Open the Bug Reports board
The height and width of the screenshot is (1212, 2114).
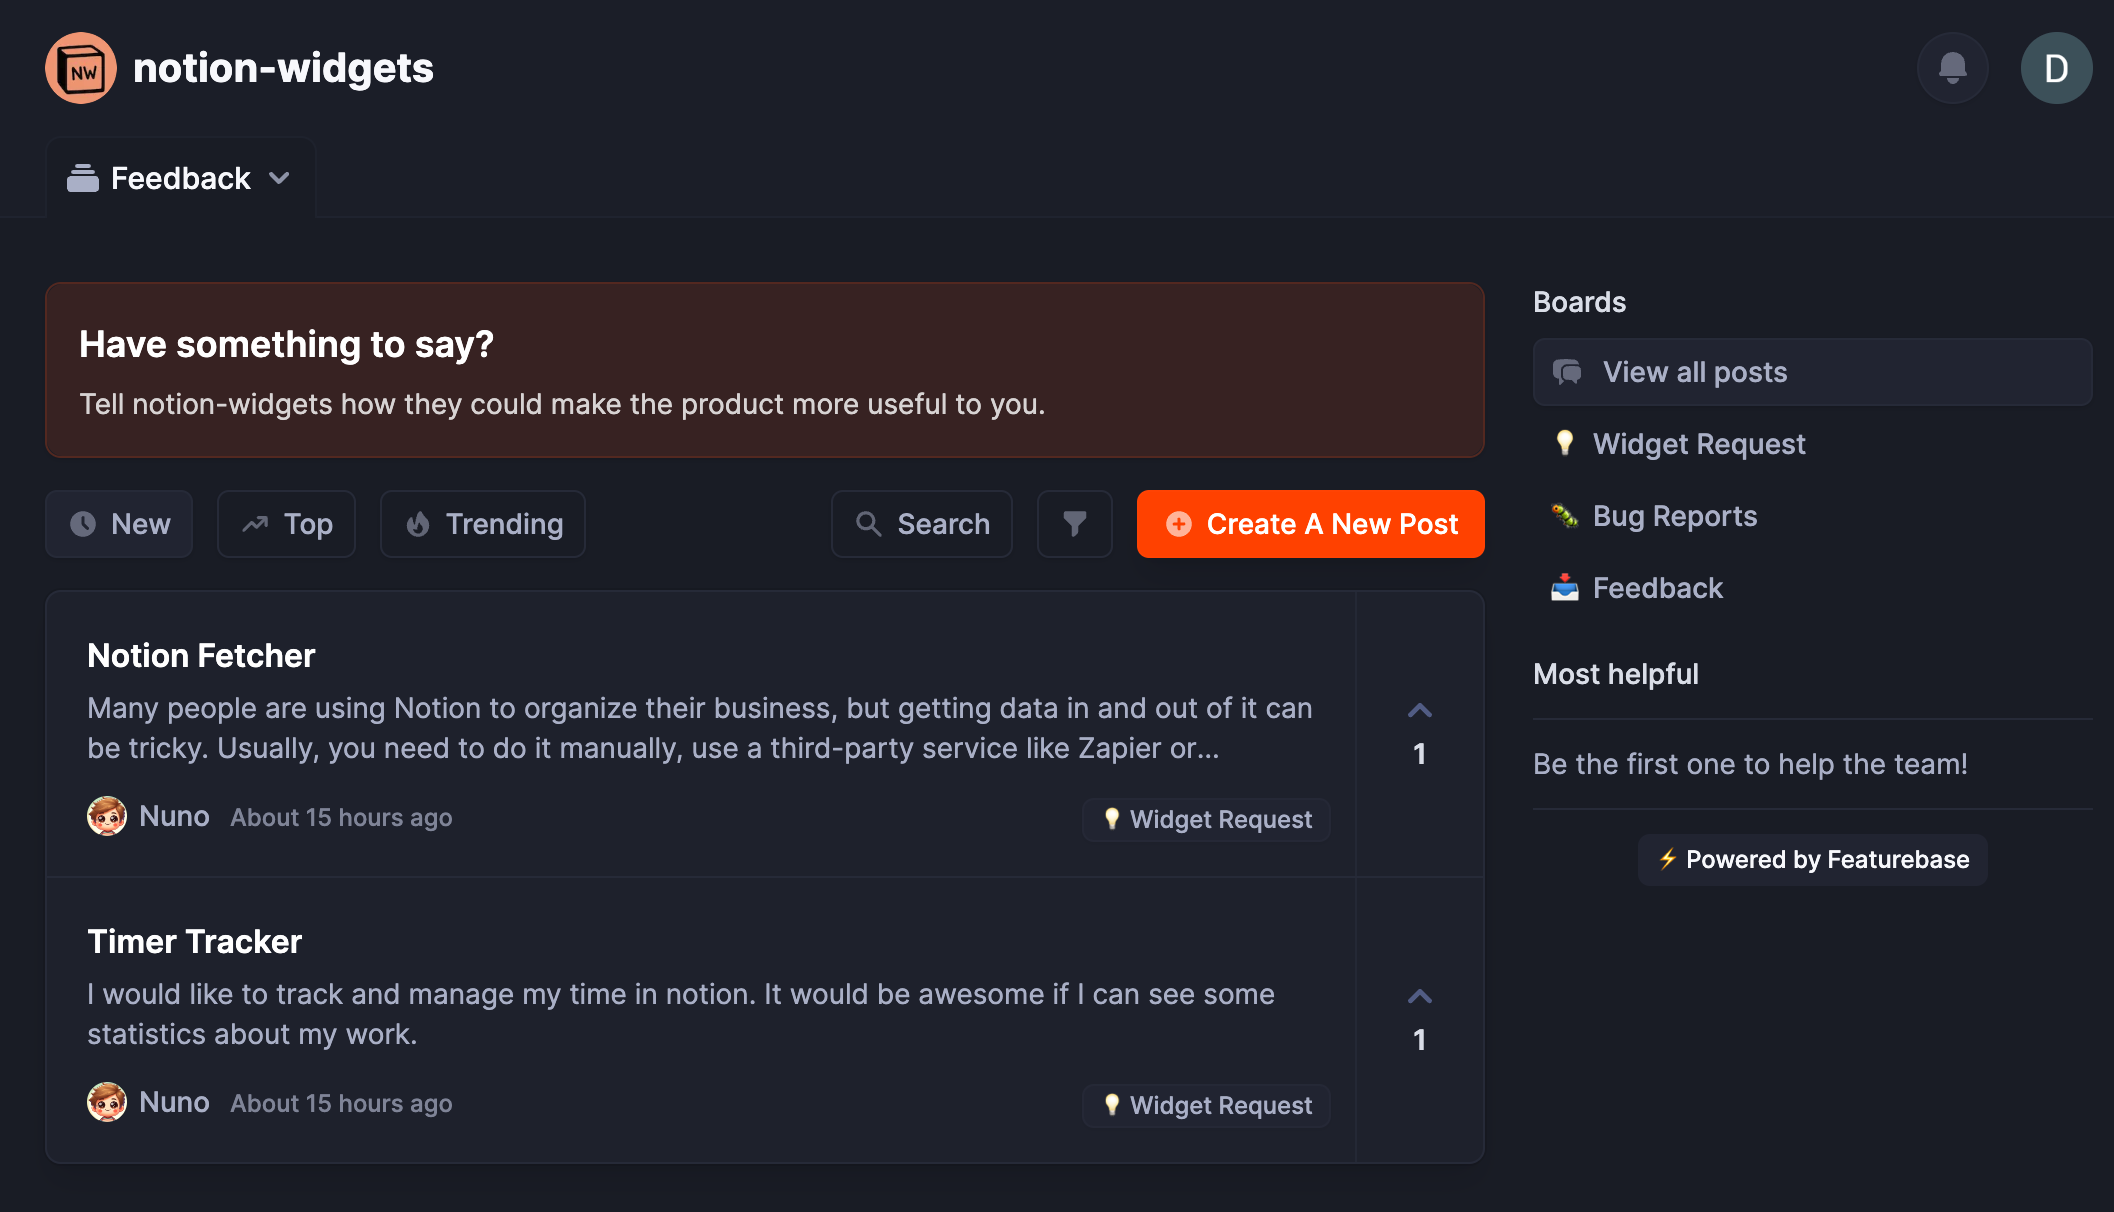[1674, 516]
